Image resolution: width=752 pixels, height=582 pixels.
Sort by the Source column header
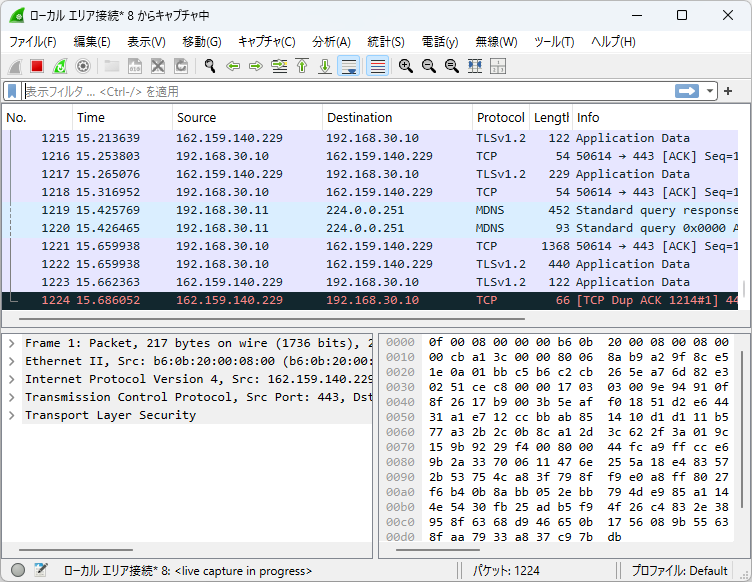(x=247, y=117)
